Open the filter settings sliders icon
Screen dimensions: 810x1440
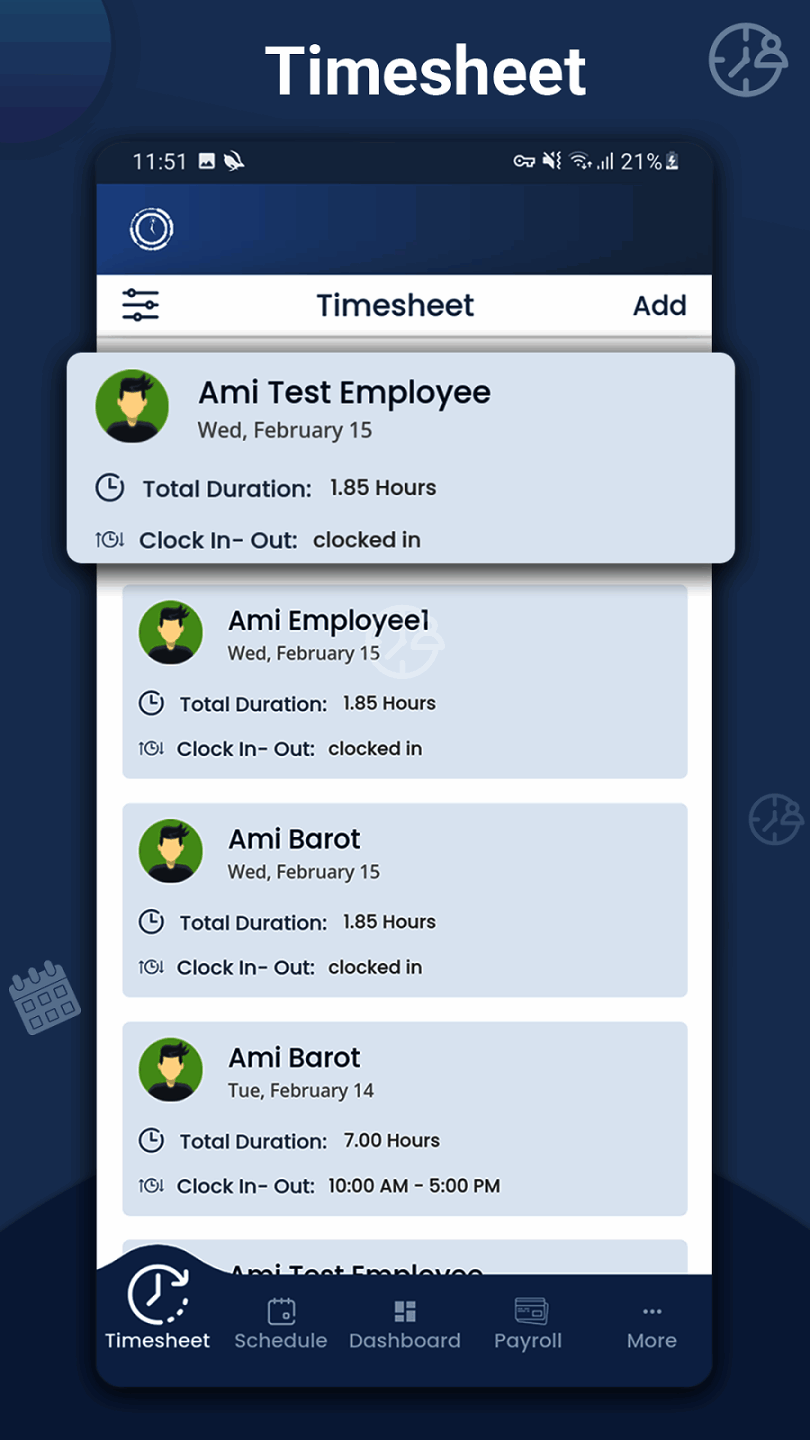[x=140, y=305]
